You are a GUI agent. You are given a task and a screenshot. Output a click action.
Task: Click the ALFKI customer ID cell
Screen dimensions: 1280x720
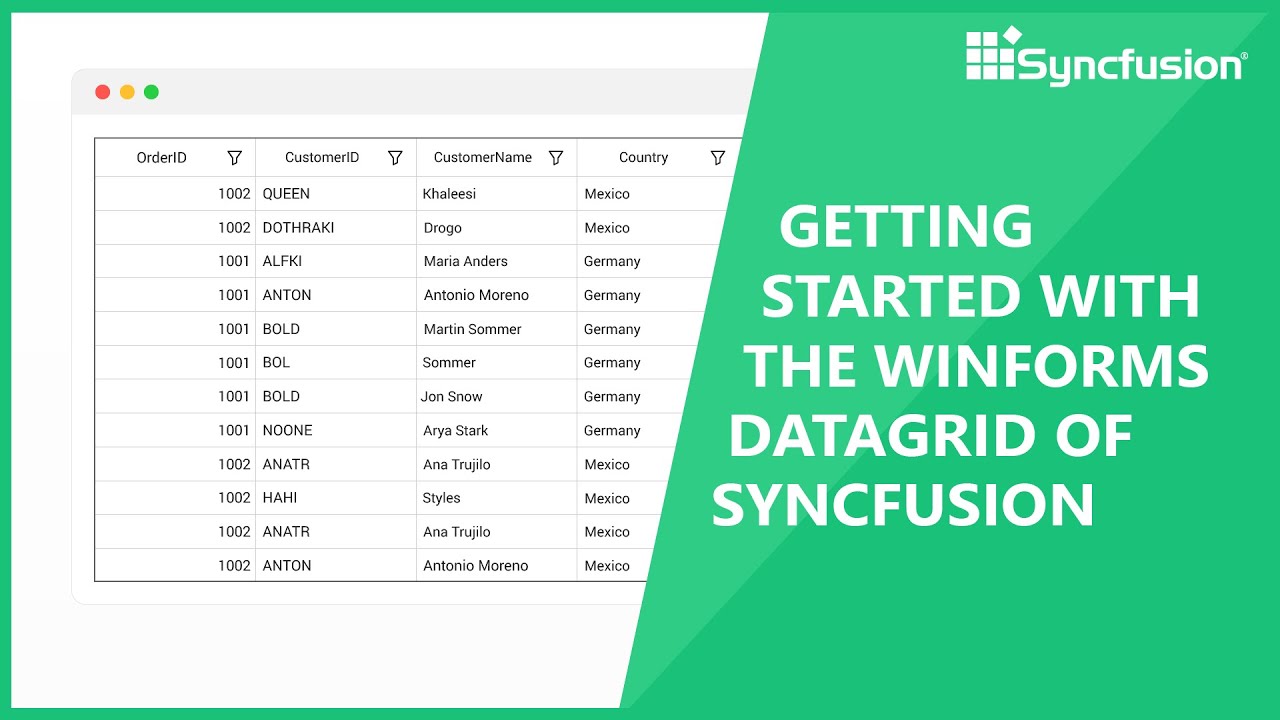tap(336, 261)
